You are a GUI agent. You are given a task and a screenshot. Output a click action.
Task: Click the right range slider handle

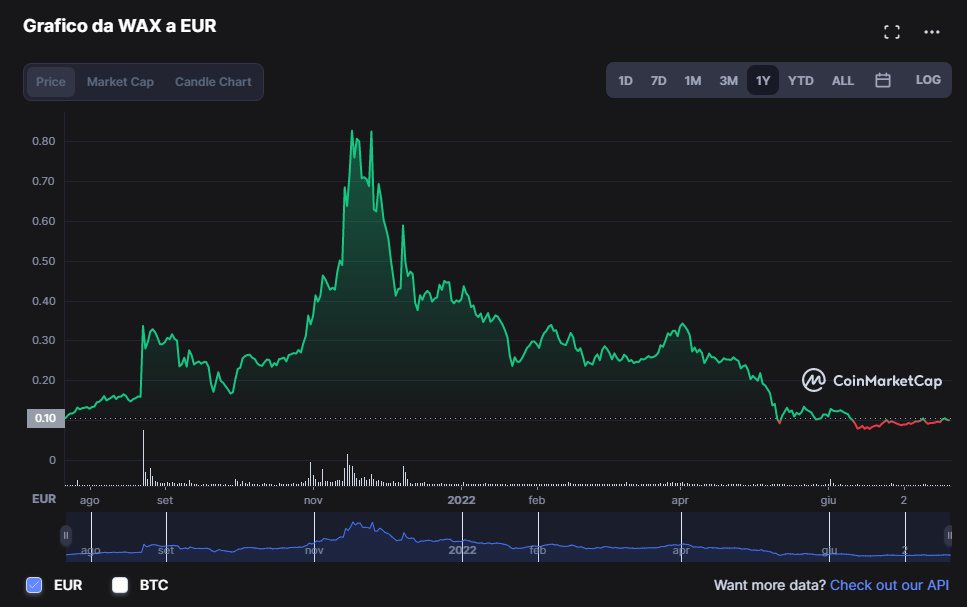tap(950, 535)
